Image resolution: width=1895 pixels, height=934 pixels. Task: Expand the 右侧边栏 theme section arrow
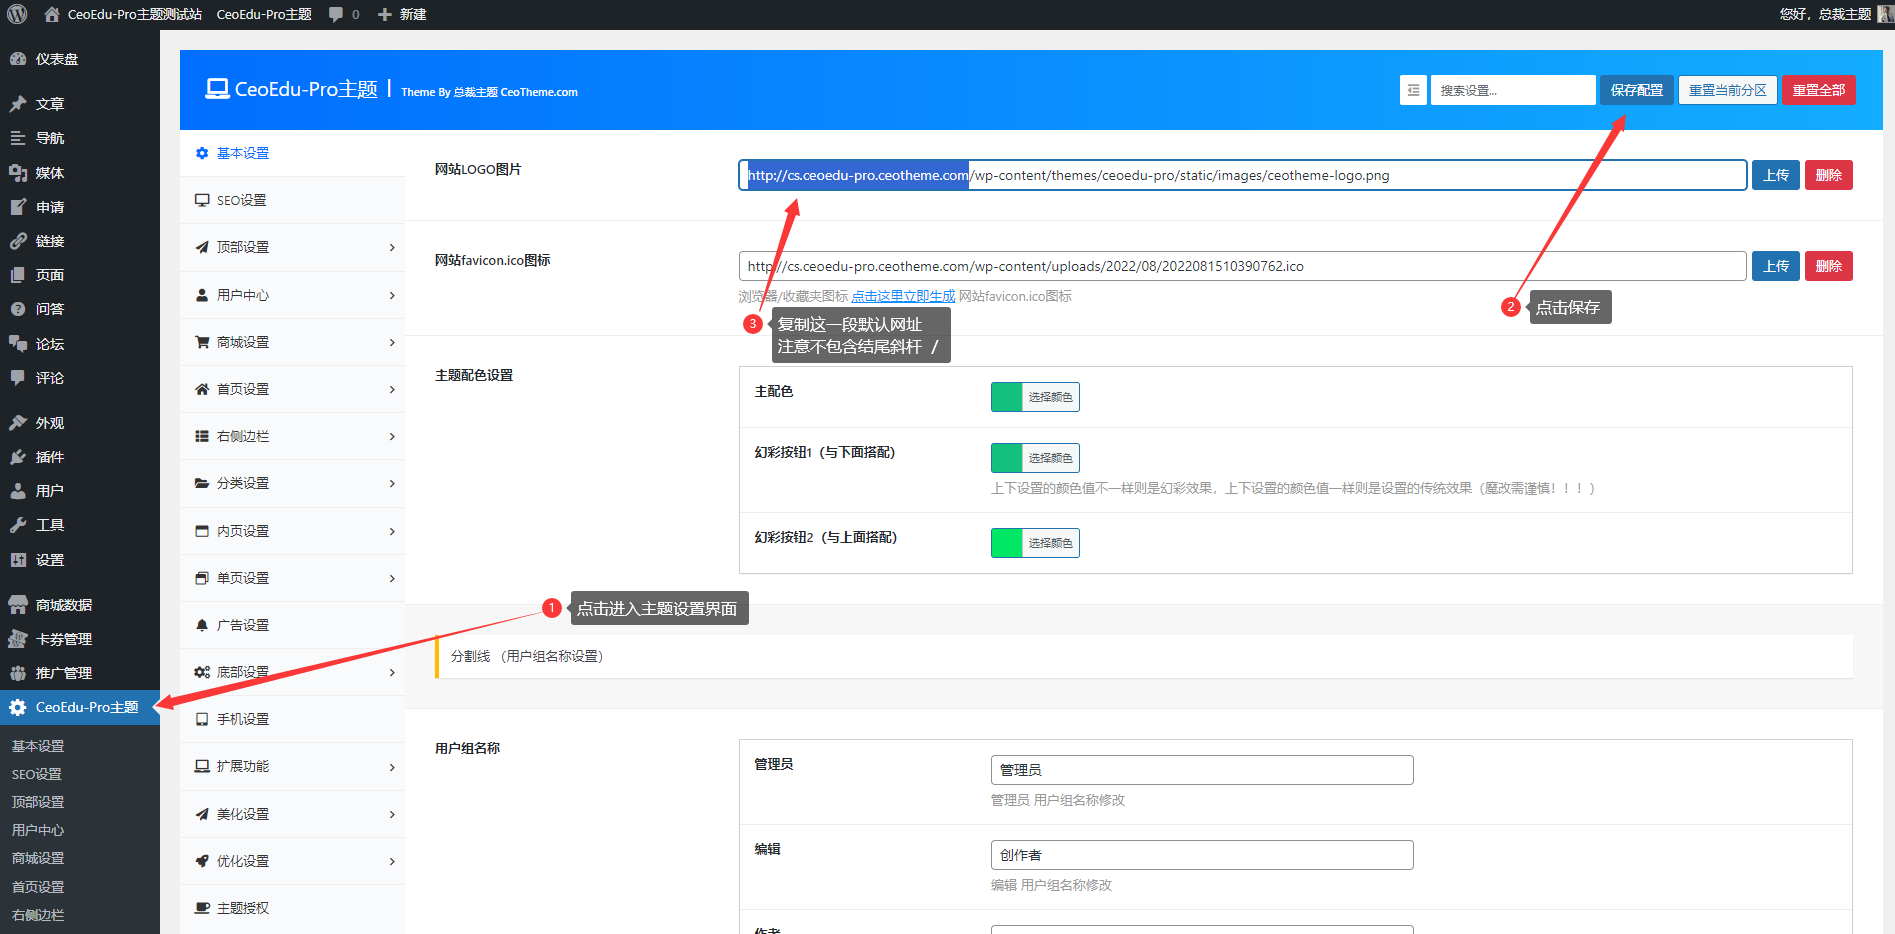(392, 436)
